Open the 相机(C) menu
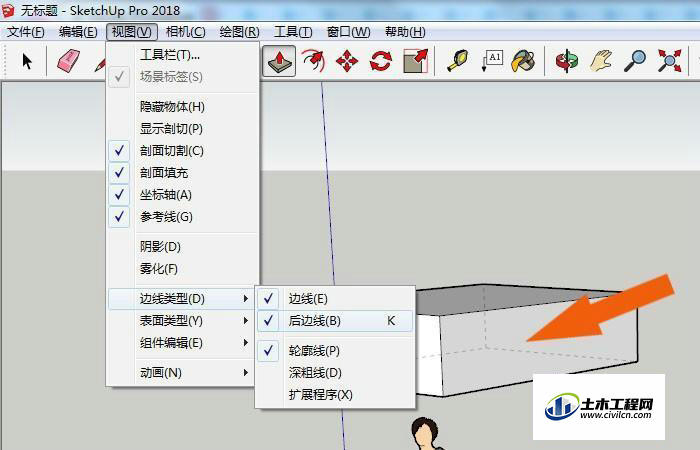Screen dimensions: 700x450 pyautogui.click(x=185, y=32)
